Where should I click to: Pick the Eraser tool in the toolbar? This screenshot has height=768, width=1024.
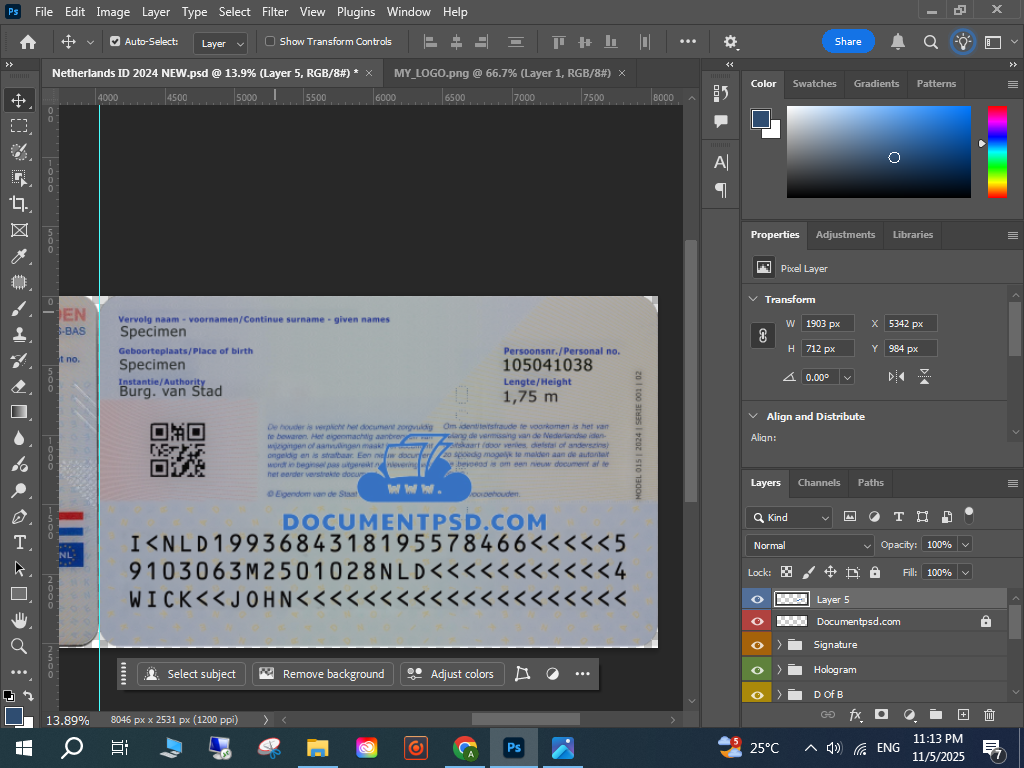(19, 386)
